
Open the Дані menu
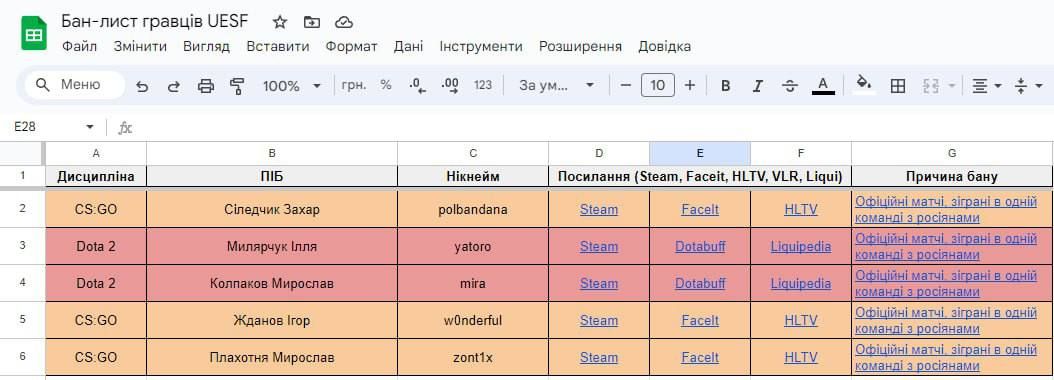[x=409, y=46]
